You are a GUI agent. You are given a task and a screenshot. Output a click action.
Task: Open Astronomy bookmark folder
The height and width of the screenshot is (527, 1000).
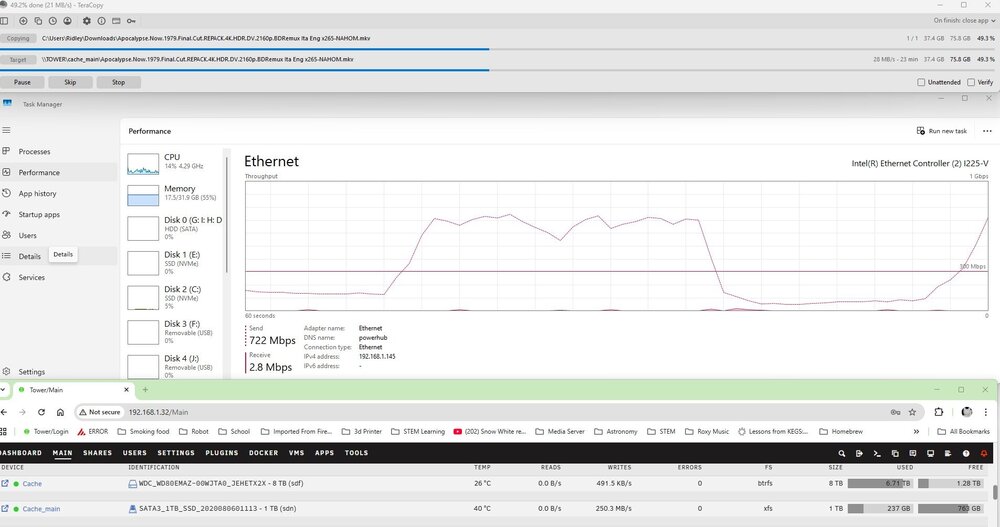(615, 432)
